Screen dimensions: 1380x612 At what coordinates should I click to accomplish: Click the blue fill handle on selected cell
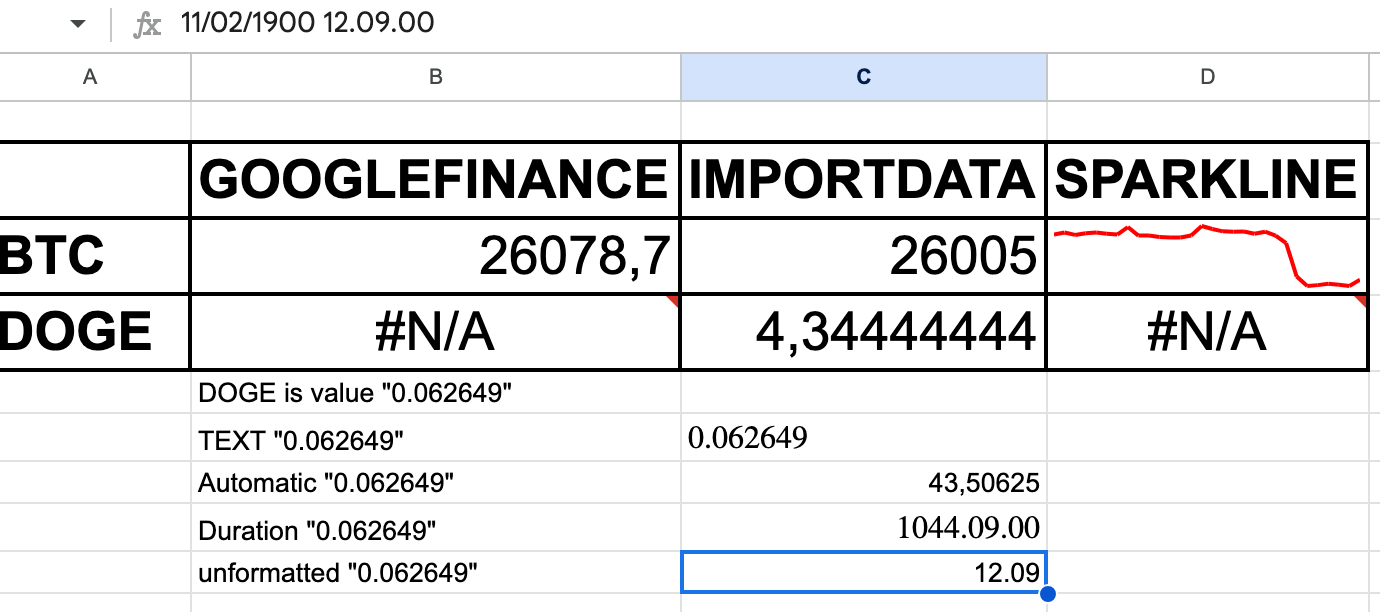(1046, 593)
